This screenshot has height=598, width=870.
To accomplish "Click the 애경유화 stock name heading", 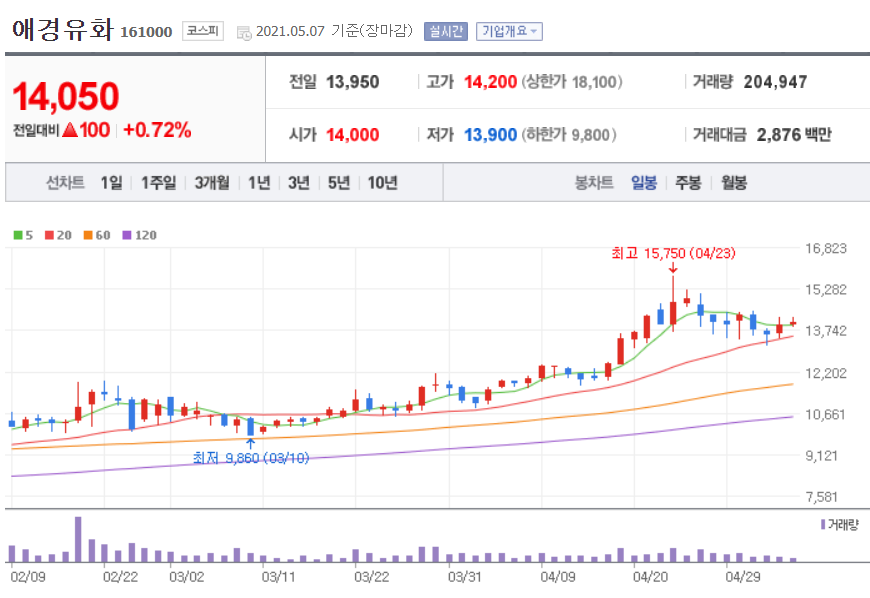I will (x=63, y=29).
